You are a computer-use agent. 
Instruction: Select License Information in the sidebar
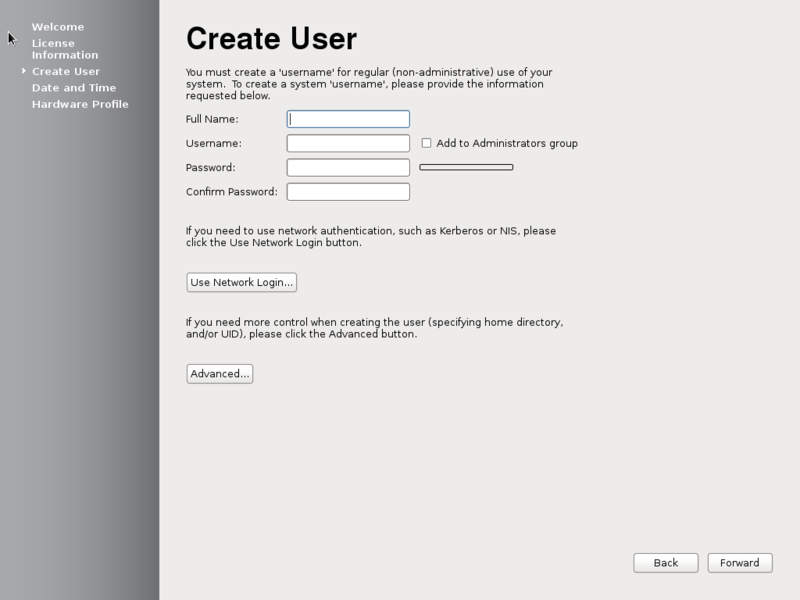click(x=65, y=49)
